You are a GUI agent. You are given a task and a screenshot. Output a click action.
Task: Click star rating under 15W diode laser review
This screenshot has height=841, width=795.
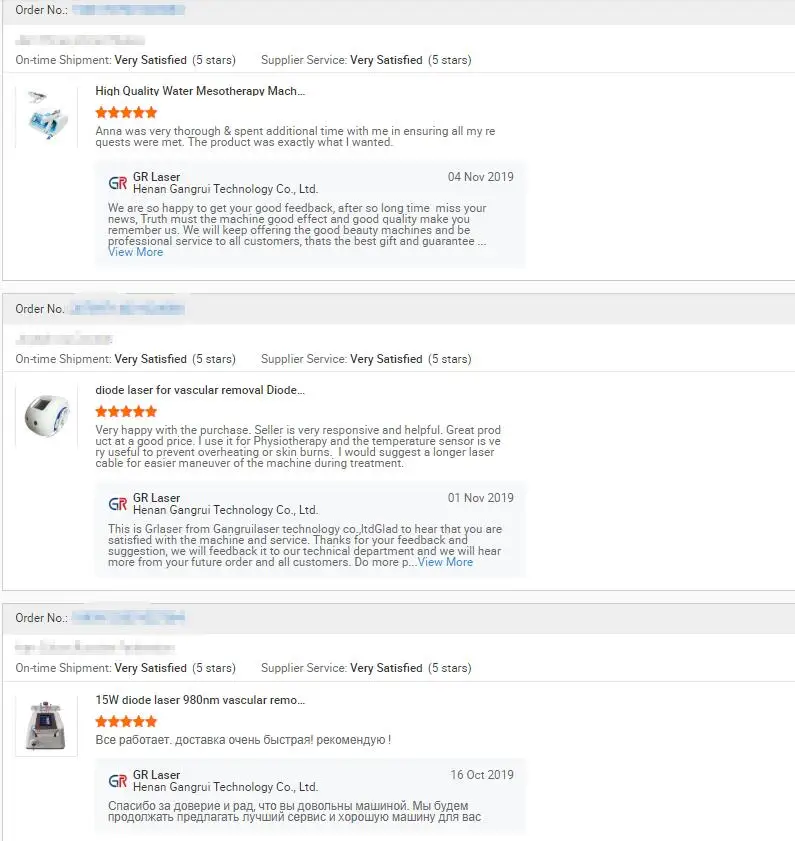(126, 721)
